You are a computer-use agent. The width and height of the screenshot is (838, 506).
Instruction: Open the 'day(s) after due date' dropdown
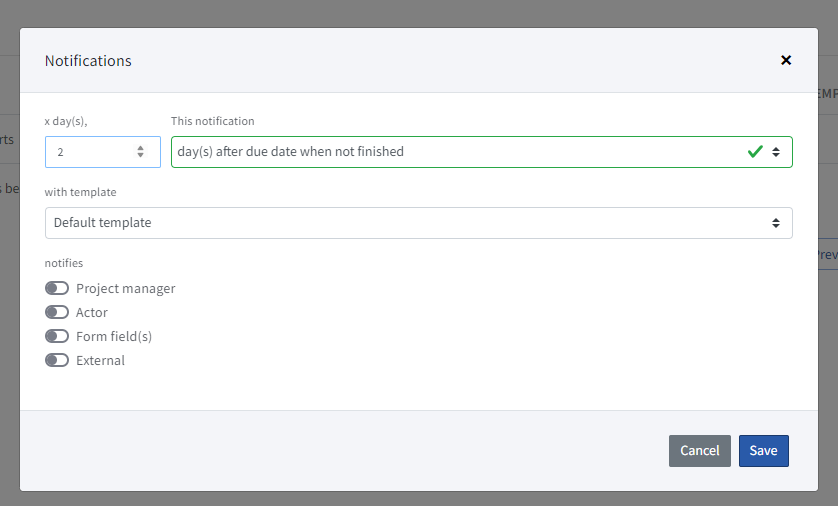[450, 152]
